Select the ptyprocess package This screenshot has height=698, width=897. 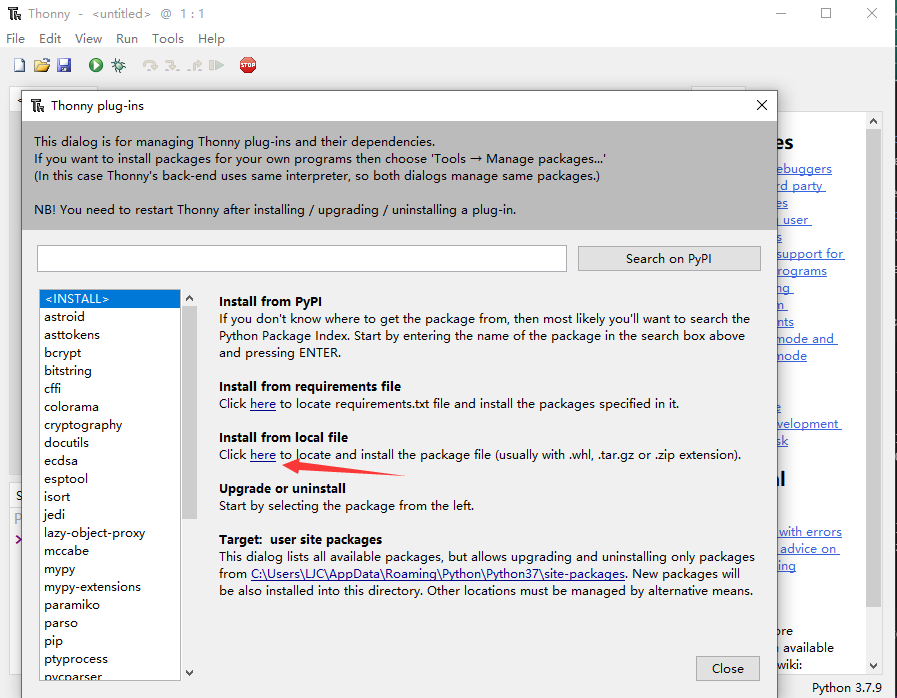[110, 659]
